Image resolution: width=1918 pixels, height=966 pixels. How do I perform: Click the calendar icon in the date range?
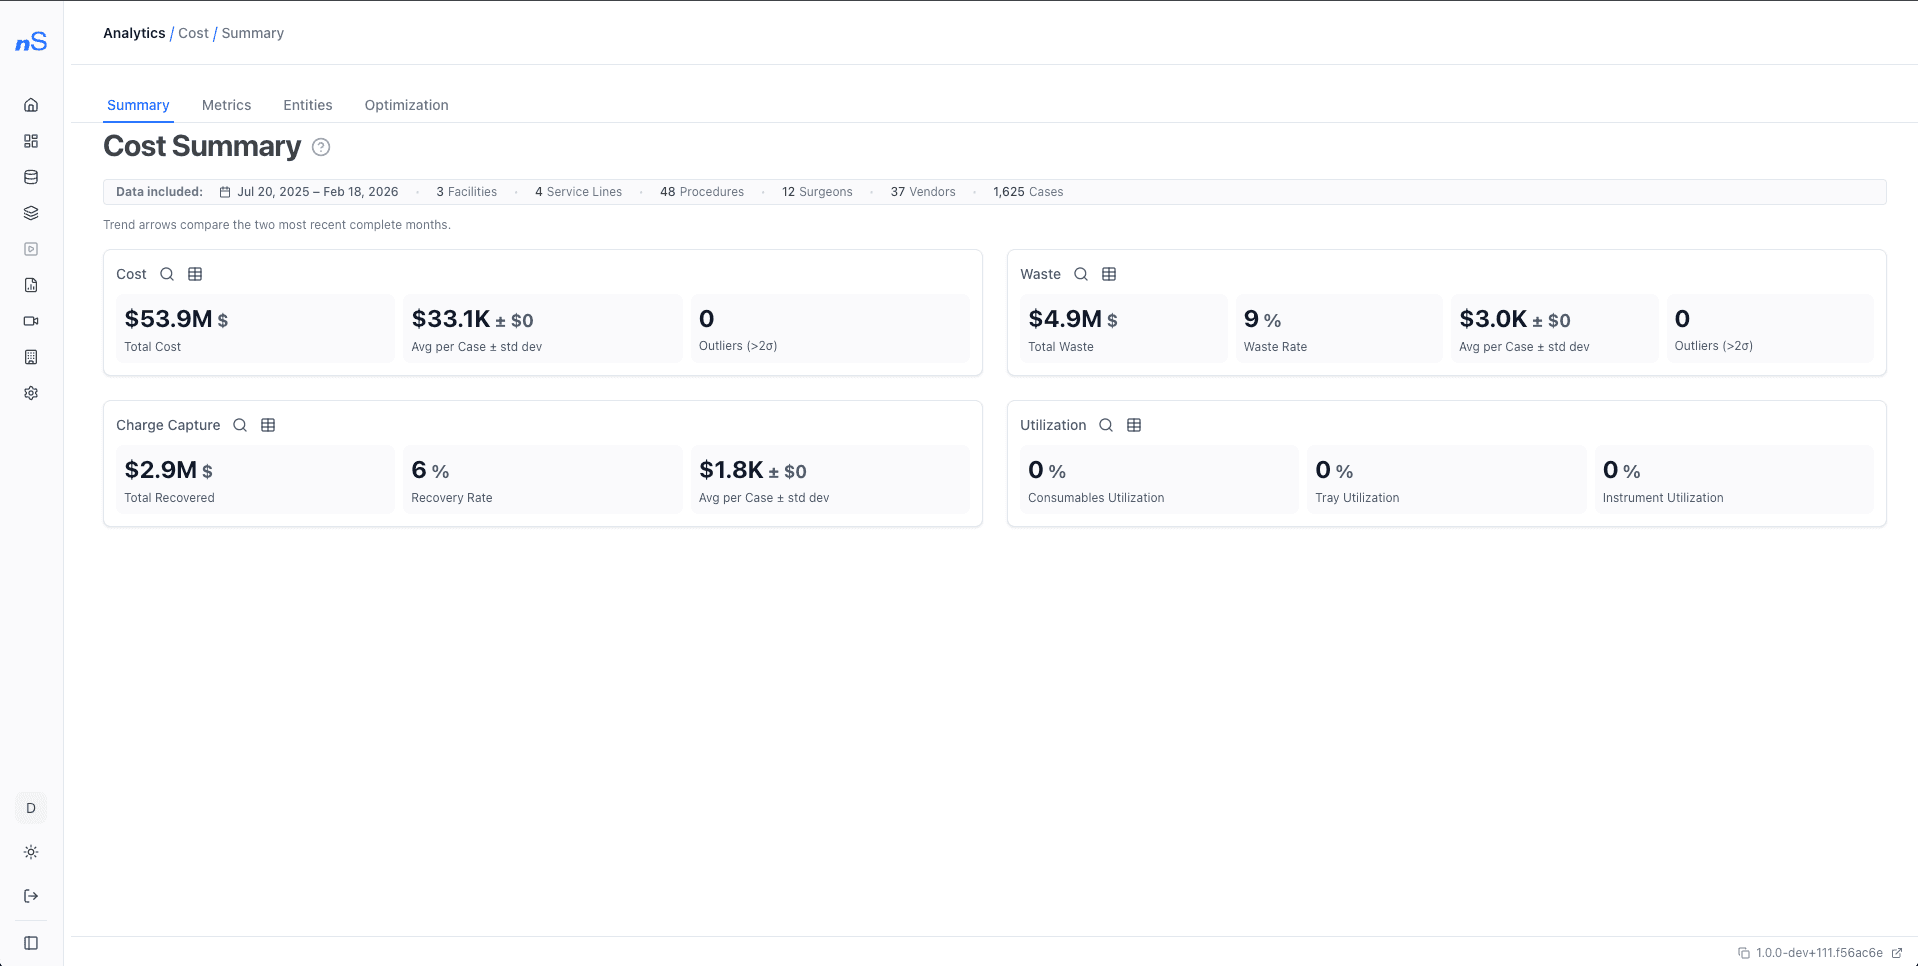(225, 192)
